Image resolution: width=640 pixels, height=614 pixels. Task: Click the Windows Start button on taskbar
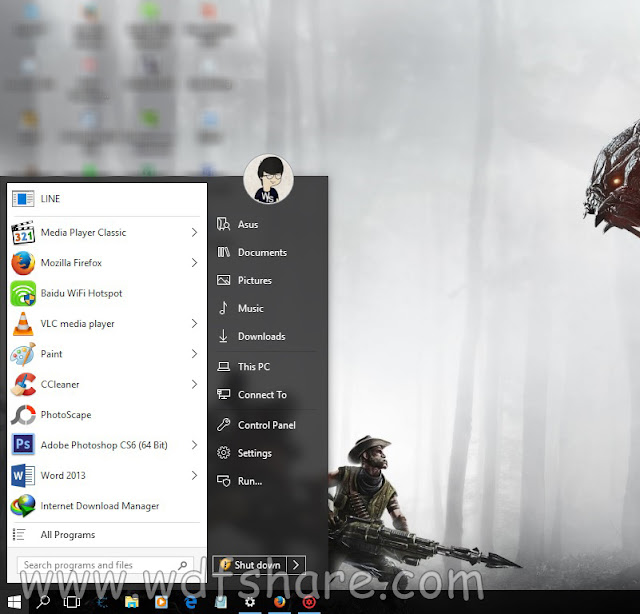tap(14, 602)
